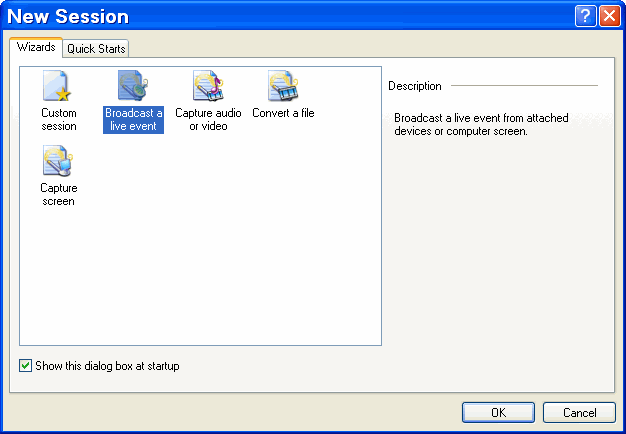This screenshot has width=626, height=434.
Task: Uncheck Show this dialog box at startup
Action: point(25,365)
